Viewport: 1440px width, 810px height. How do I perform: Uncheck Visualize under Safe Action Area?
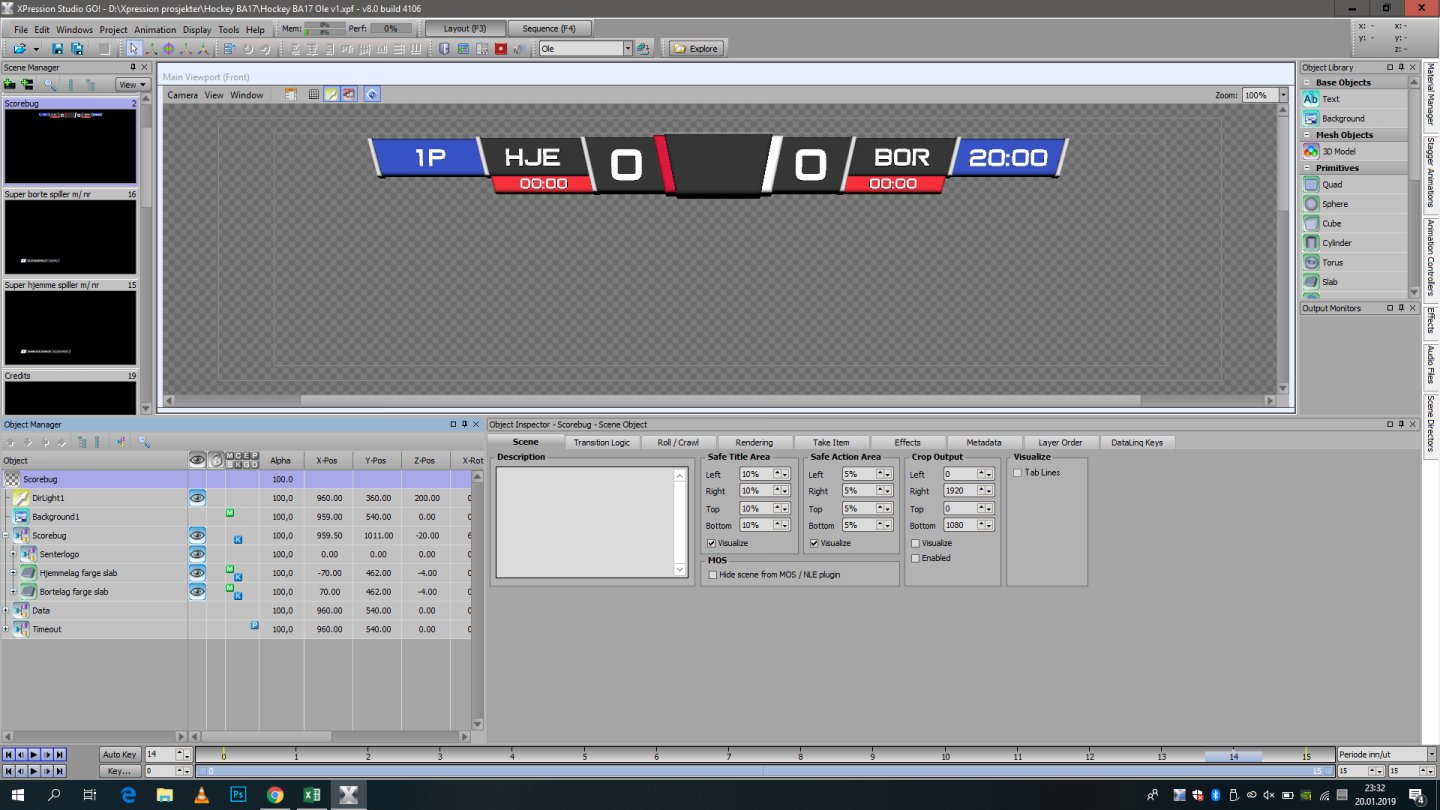click(814, 543)
